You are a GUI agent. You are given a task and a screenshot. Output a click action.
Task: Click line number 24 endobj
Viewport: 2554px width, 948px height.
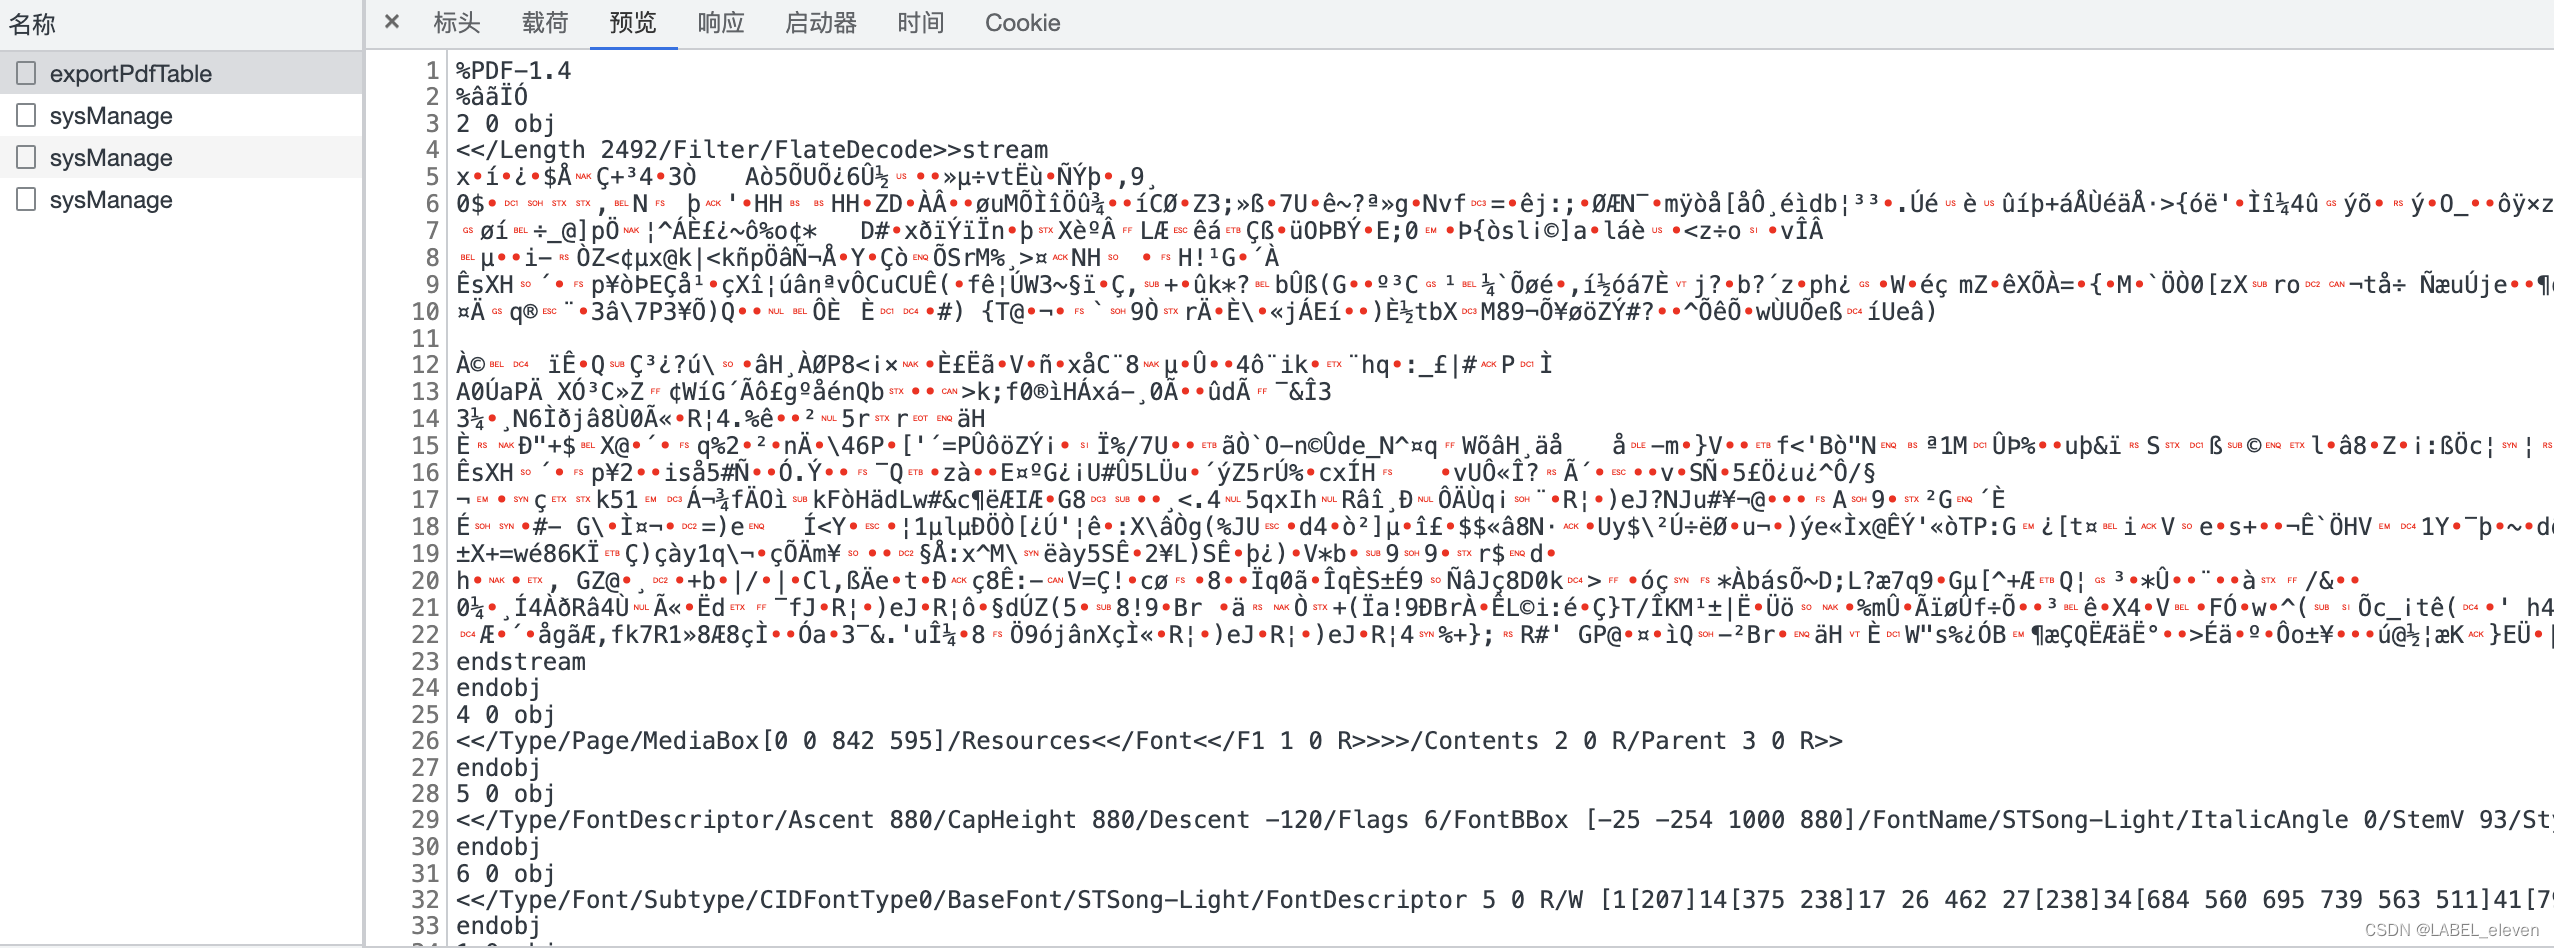pos(498,688)
